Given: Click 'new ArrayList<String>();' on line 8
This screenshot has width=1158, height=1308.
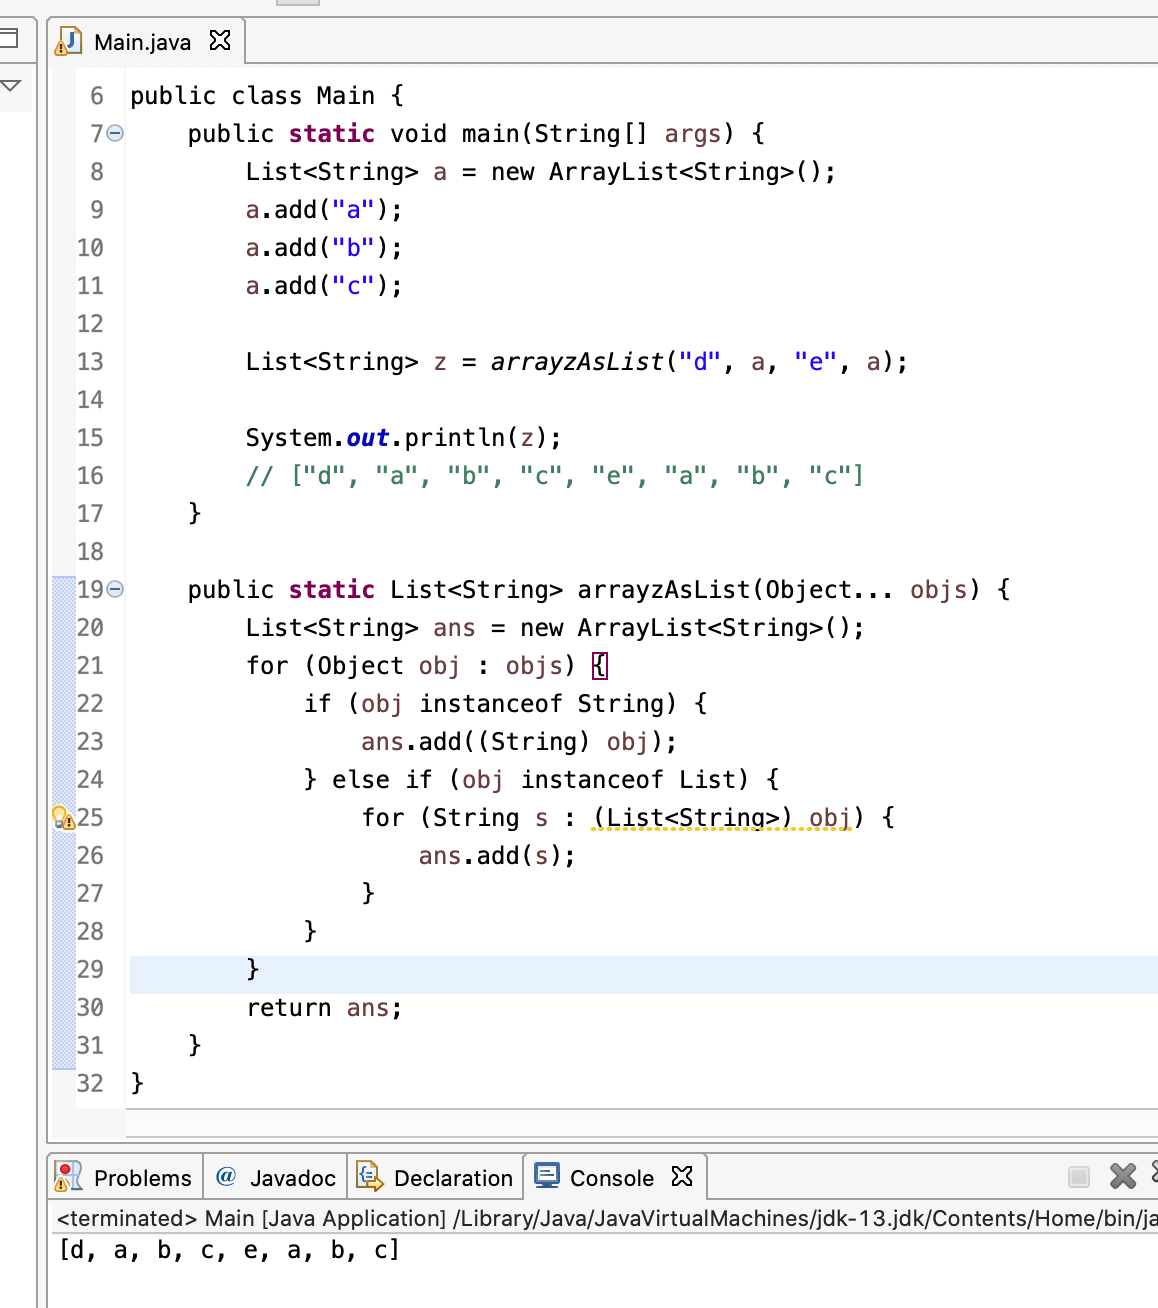Looking at the screenshot, I should point(663,172).
